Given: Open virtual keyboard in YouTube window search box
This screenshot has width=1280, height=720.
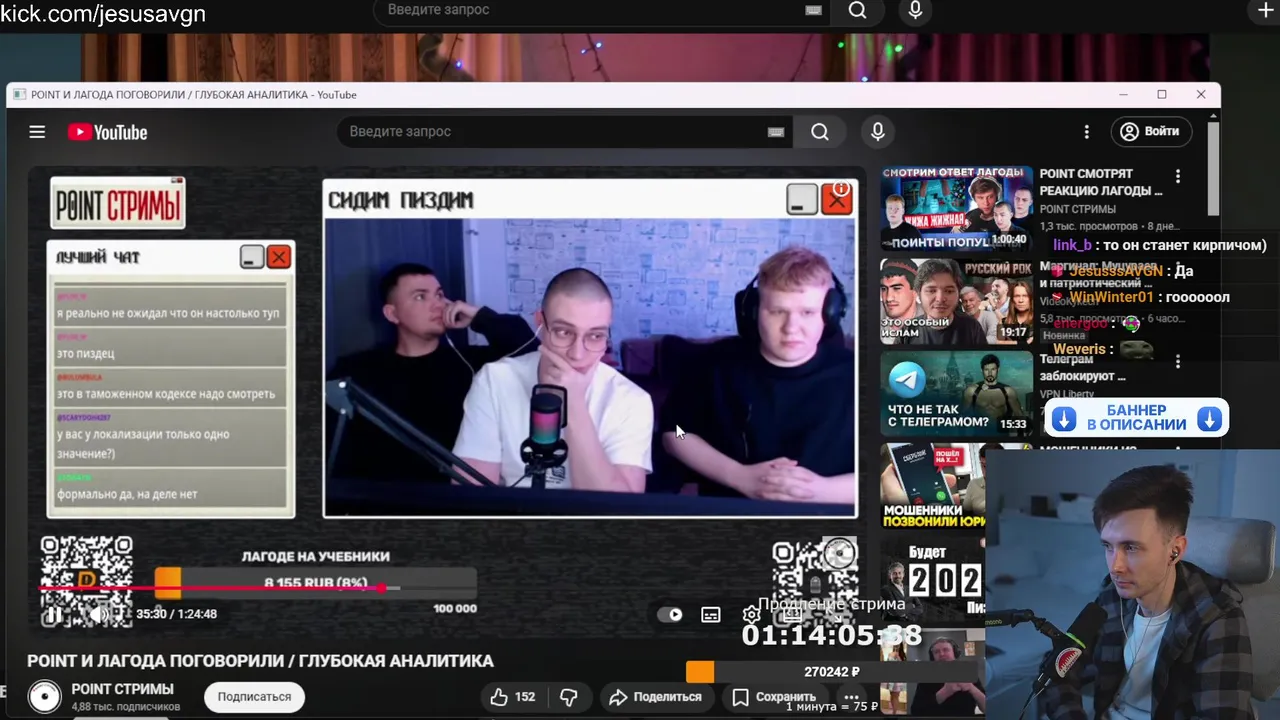Looking at the screenshot, I should coord(776,132).
